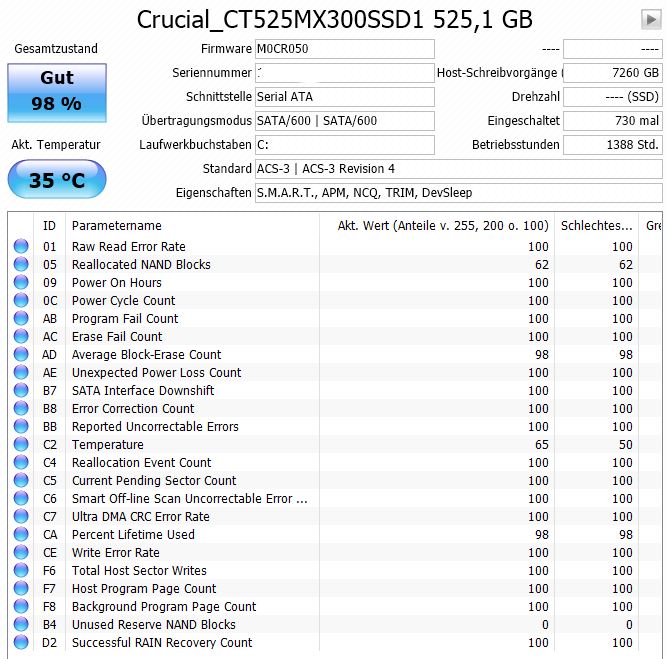This screenshot has width=667, height=659.
Task: Select status icon for Smart Off-line Scan Uncorrectable Error
Action: [x=21, y=498]
